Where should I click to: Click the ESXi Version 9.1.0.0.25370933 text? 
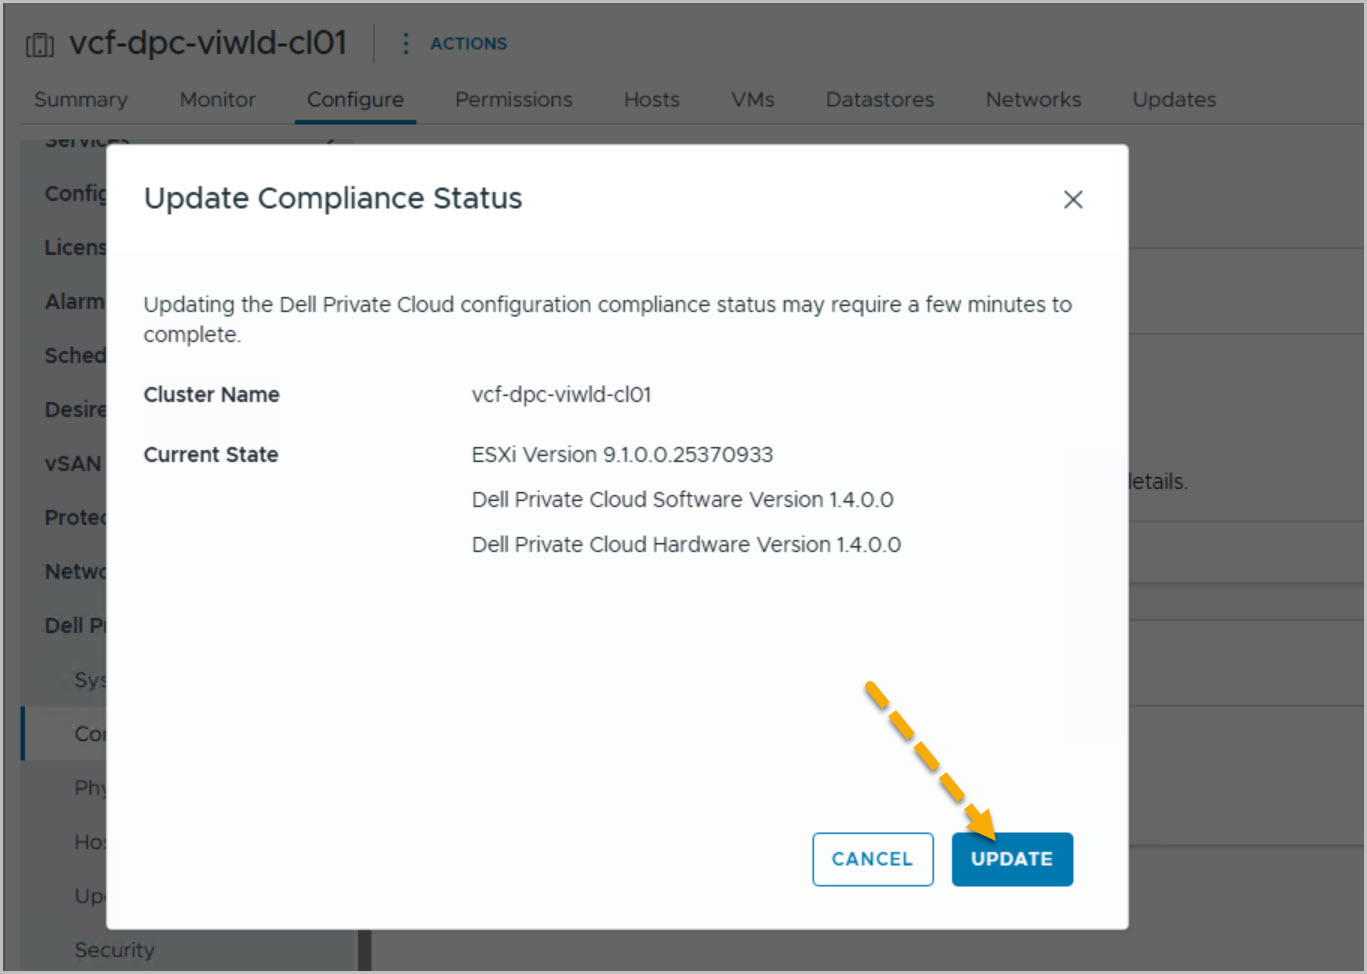click(622, 455)
